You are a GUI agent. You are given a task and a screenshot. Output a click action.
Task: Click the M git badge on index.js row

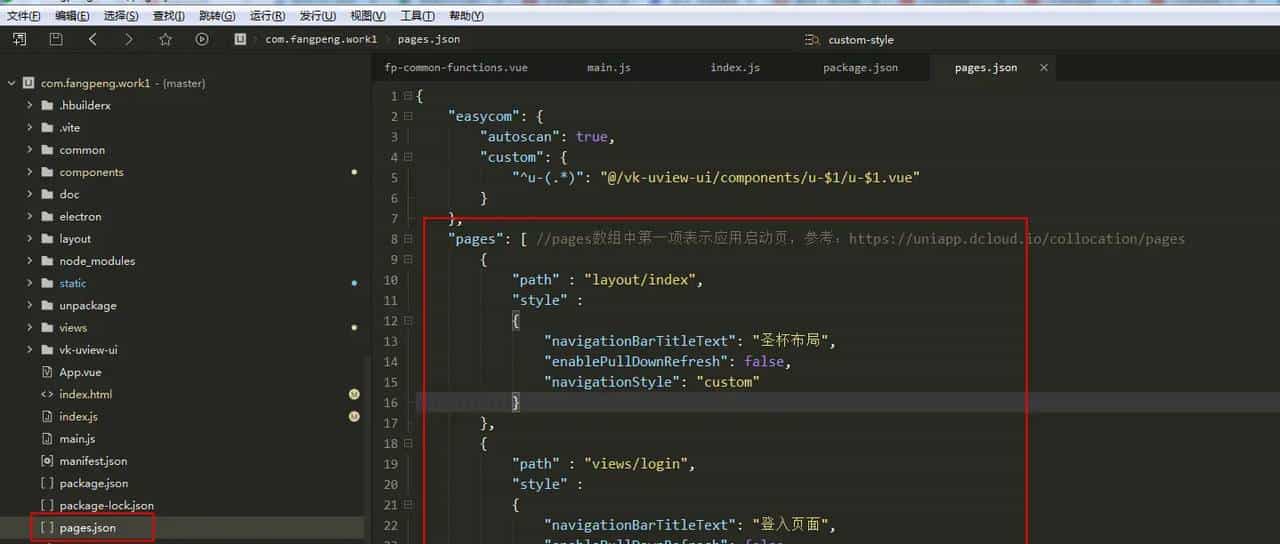pyautogui.click(x=354, y=416)
